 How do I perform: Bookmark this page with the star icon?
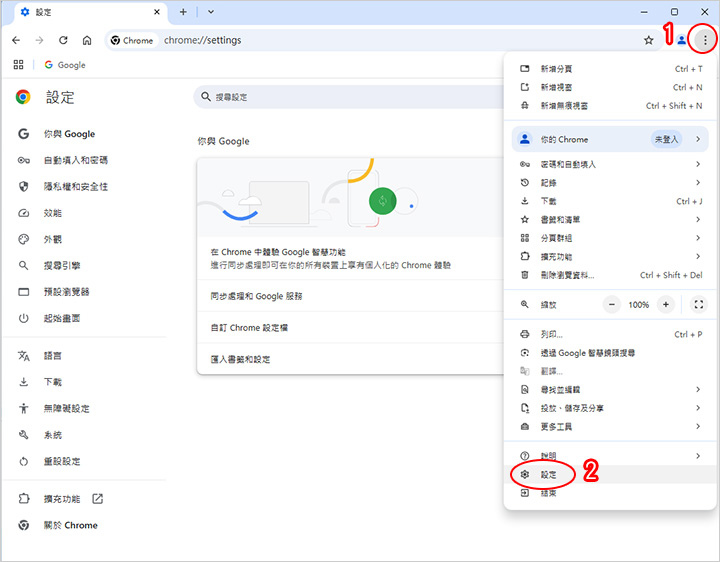point(648,40)
